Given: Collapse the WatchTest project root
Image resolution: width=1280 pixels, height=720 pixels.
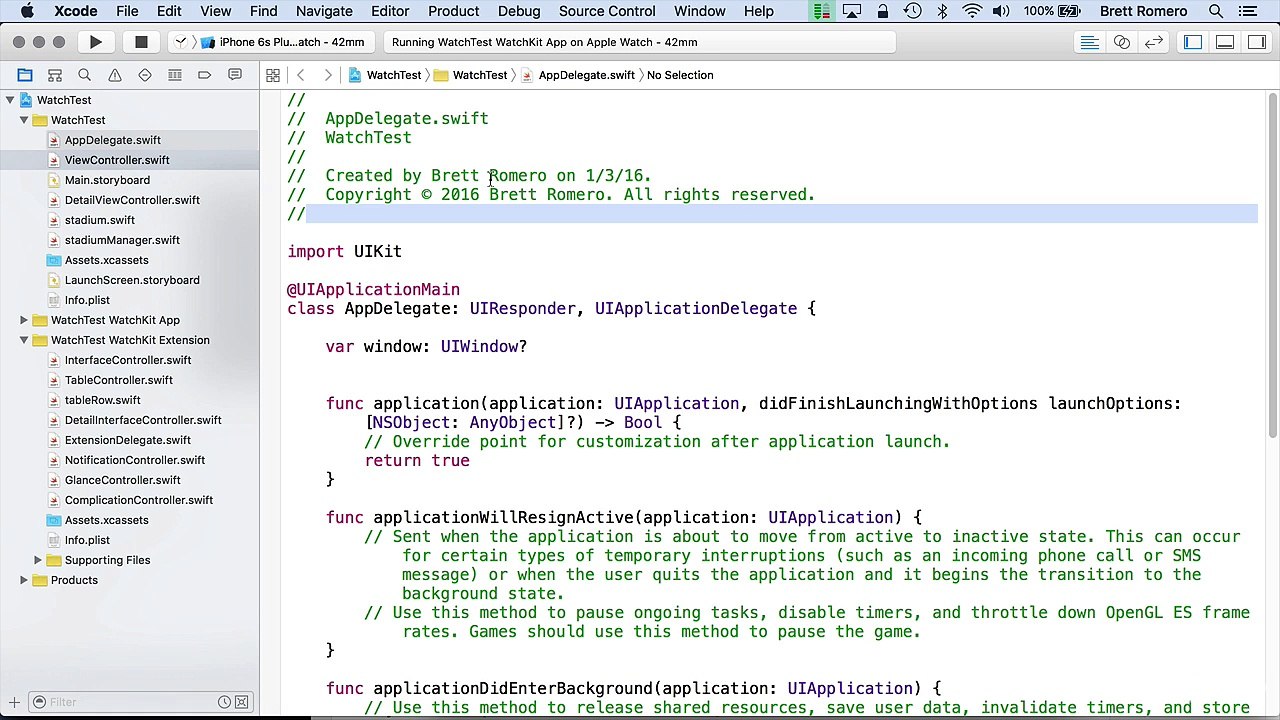Looking at the screenshot, I should pyautogui.click(x=10, y=100).
